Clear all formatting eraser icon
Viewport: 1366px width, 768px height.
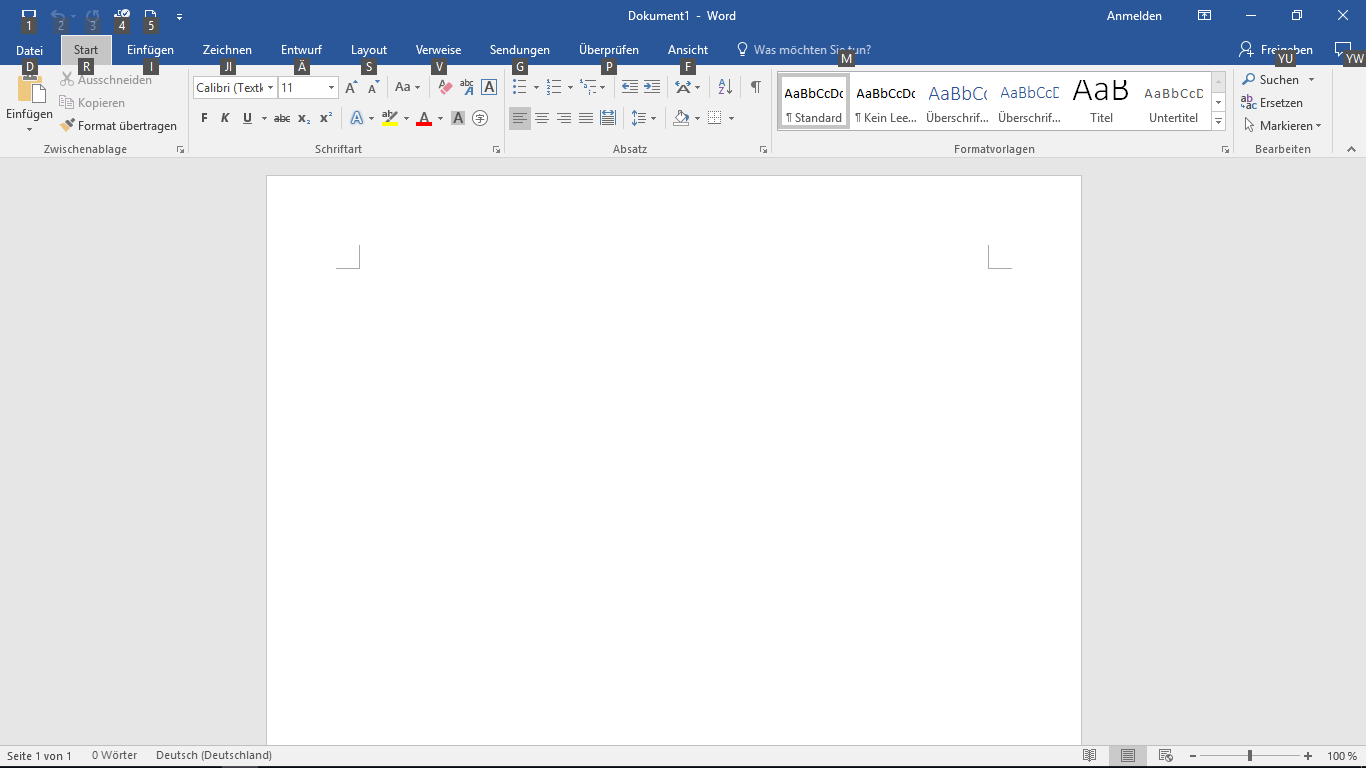[x=446, y=88]
